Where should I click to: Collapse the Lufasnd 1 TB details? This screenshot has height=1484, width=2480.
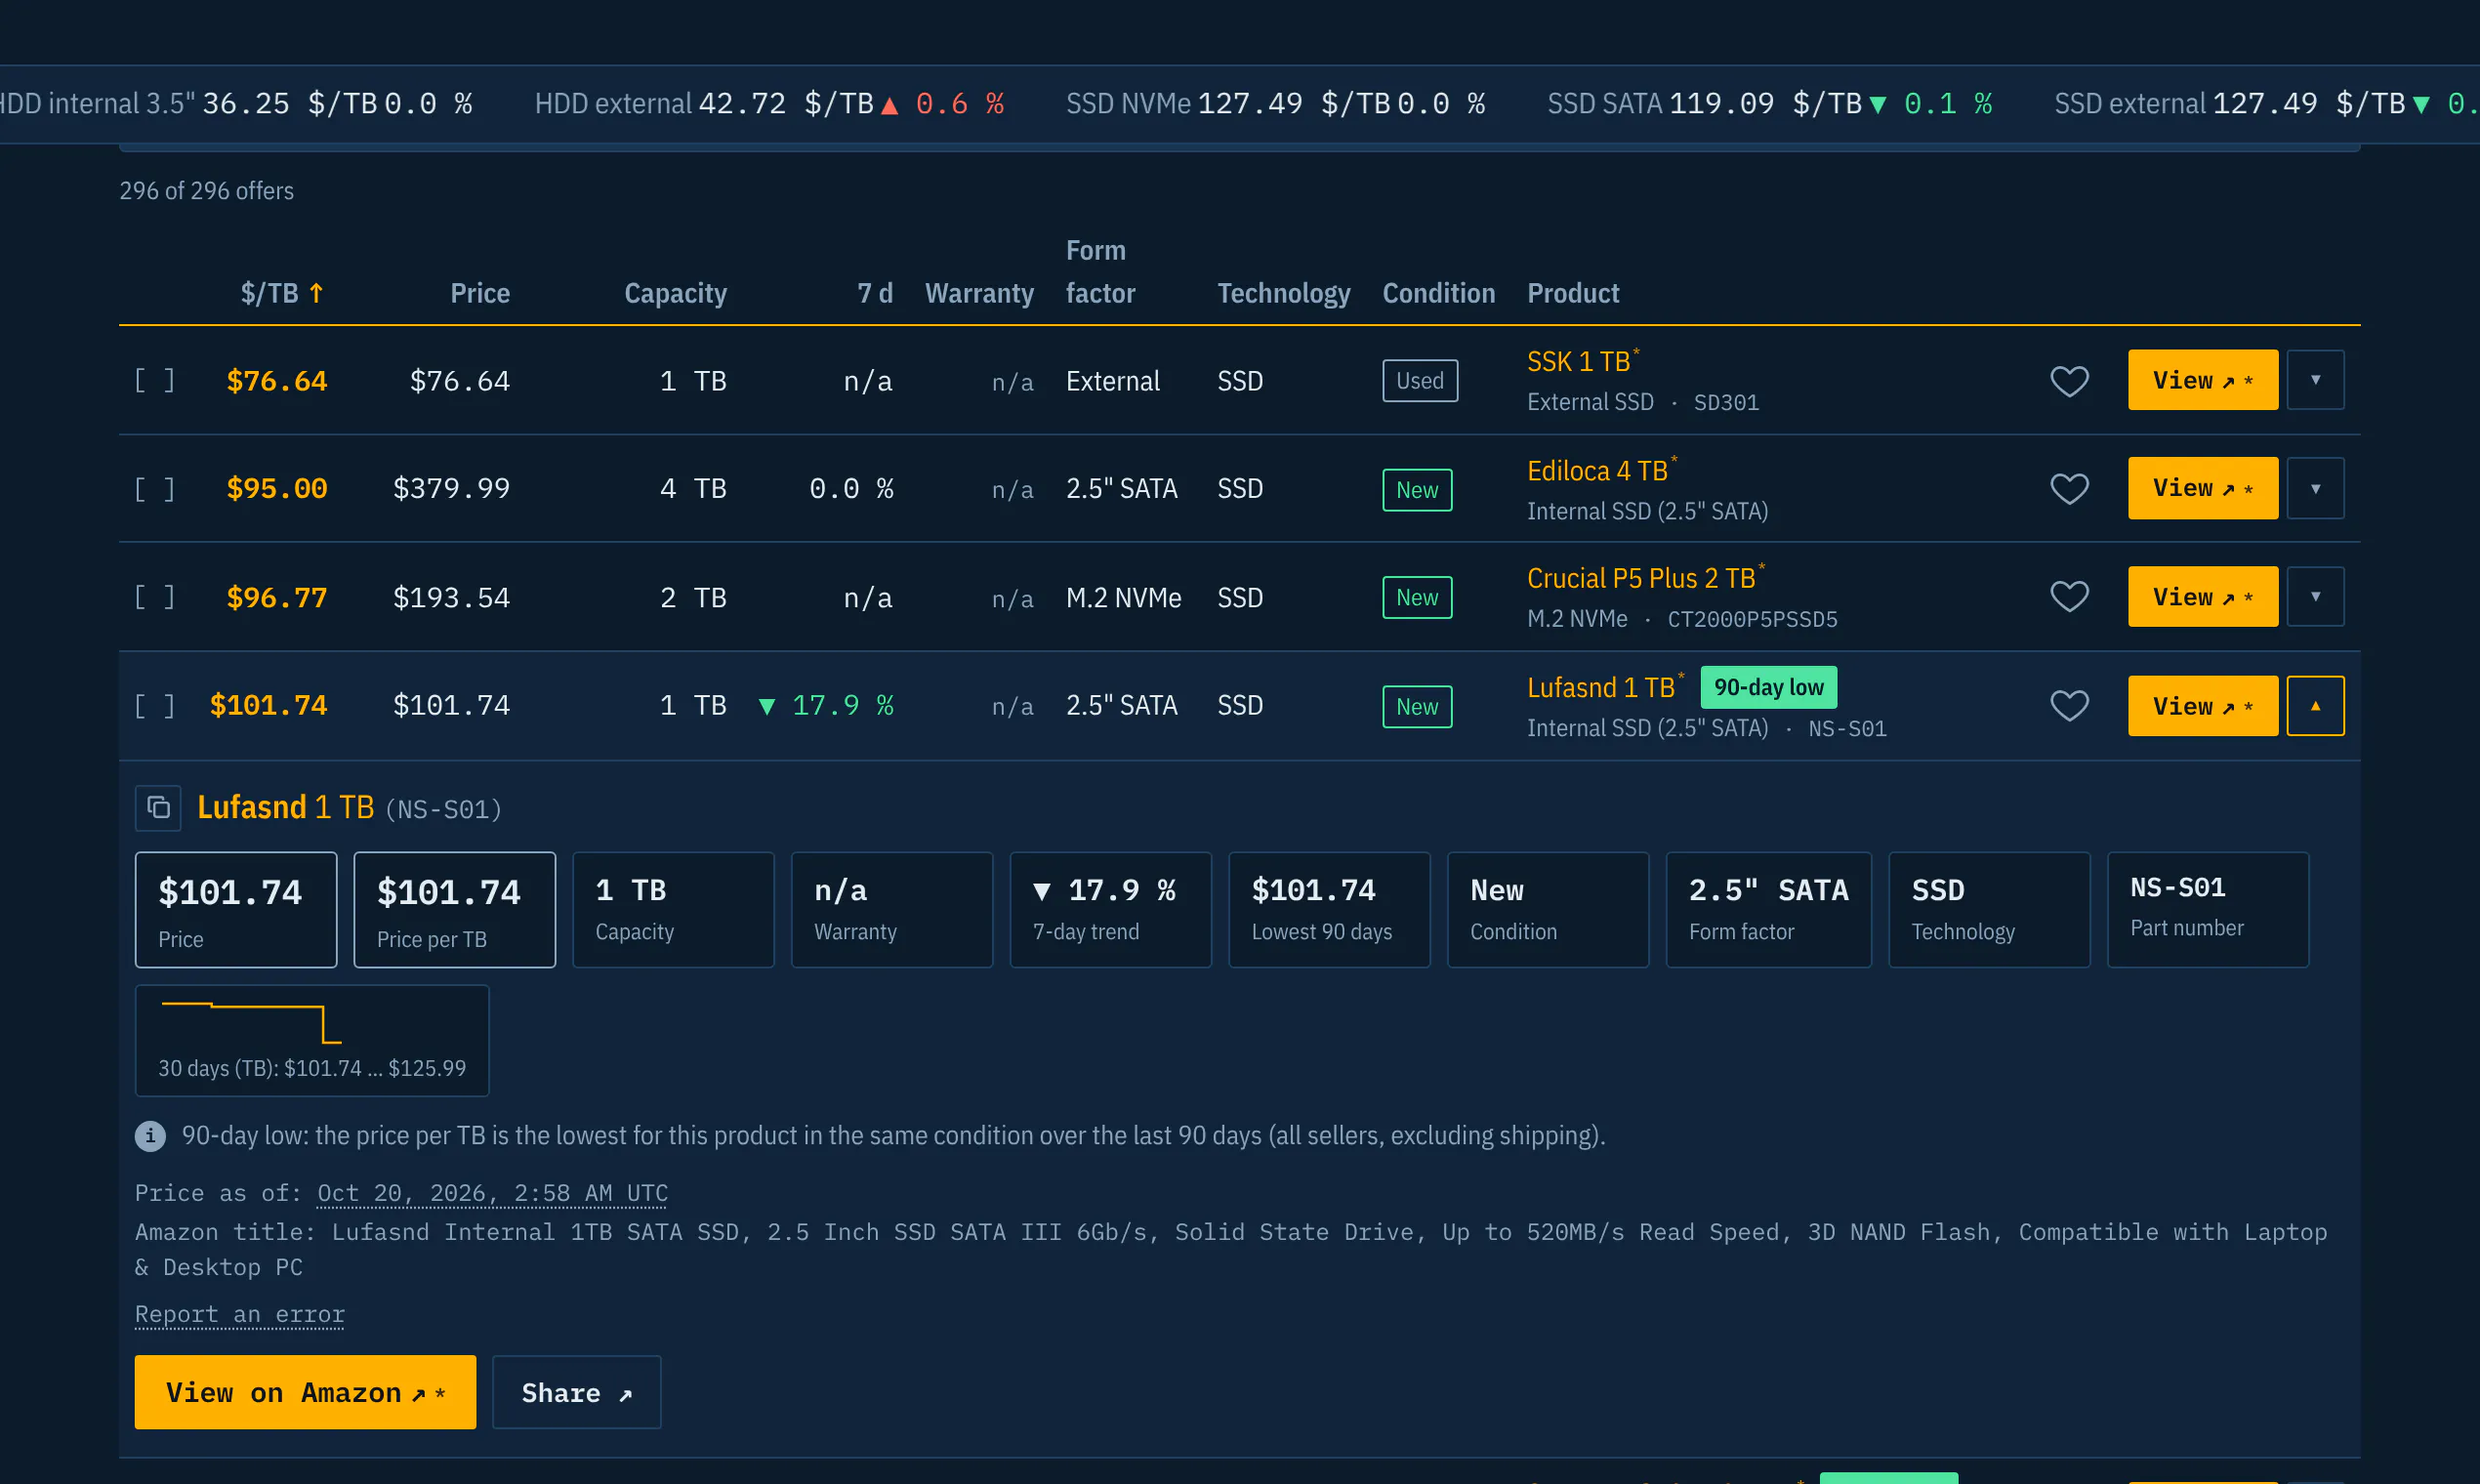pyautogui.click(x=2315, y=706)
